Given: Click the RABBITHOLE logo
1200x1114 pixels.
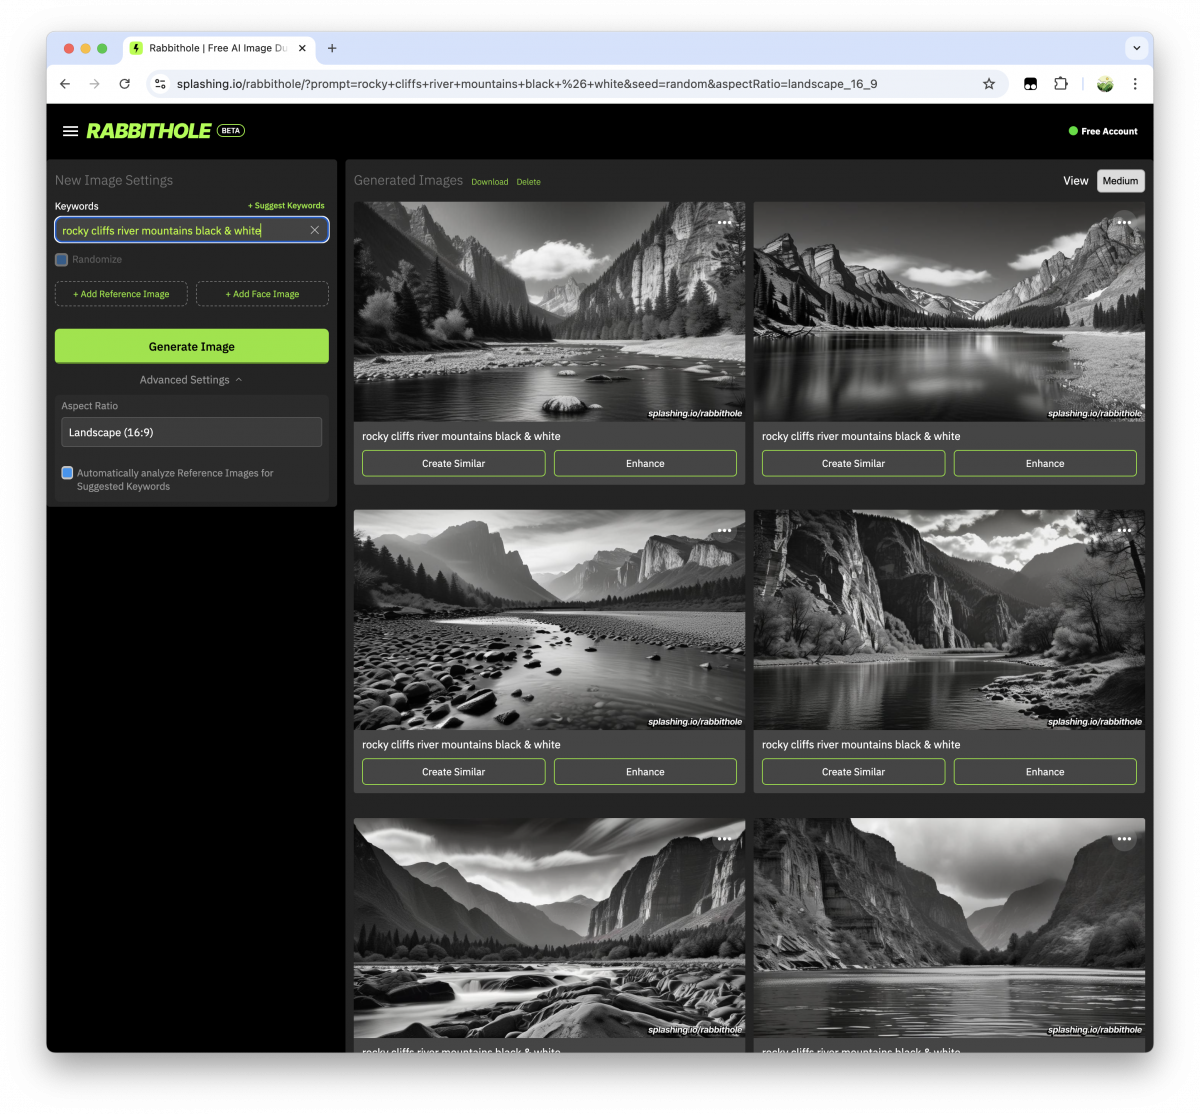Looking at the screenshot, I should click(x=149, y=131).
